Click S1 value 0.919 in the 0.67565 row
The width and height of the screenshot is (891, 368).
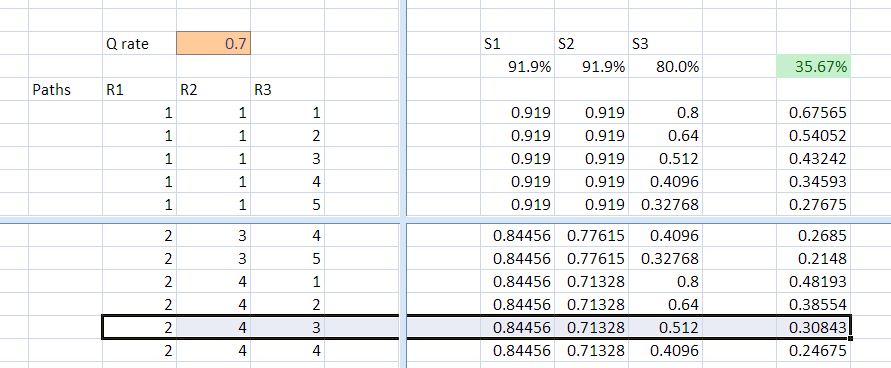518,113
